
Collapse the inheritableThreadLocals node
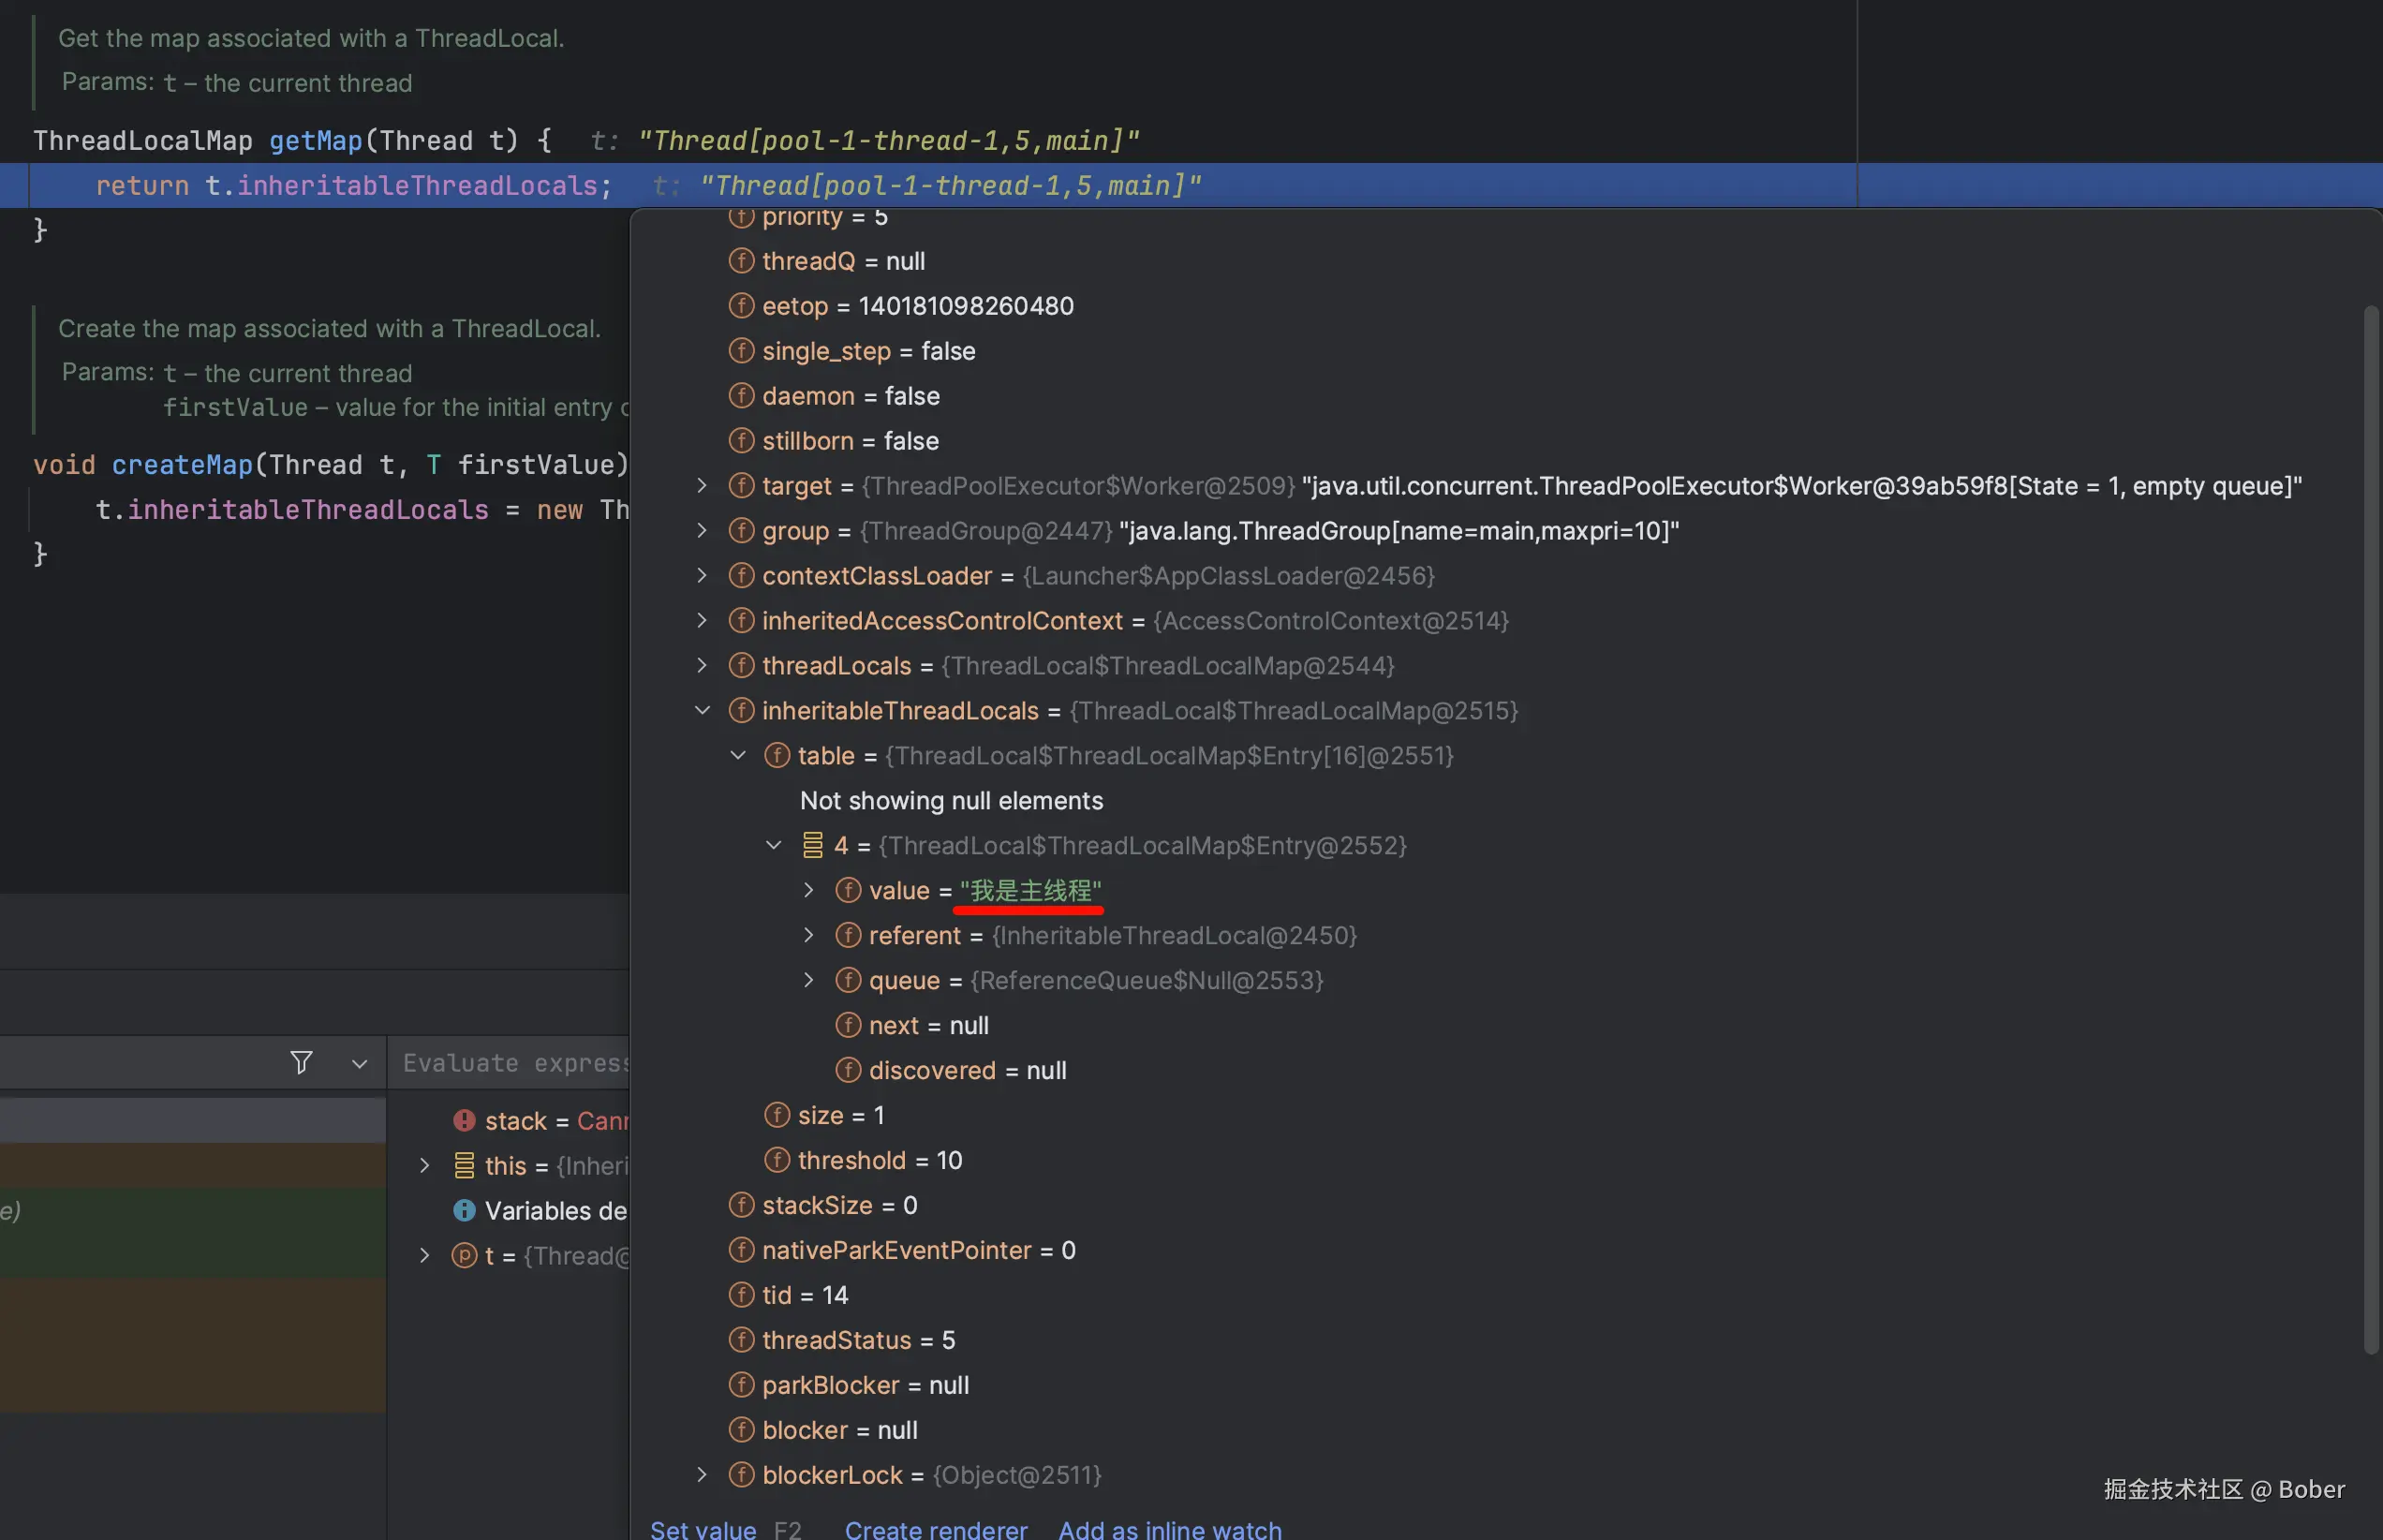point(702,710)
